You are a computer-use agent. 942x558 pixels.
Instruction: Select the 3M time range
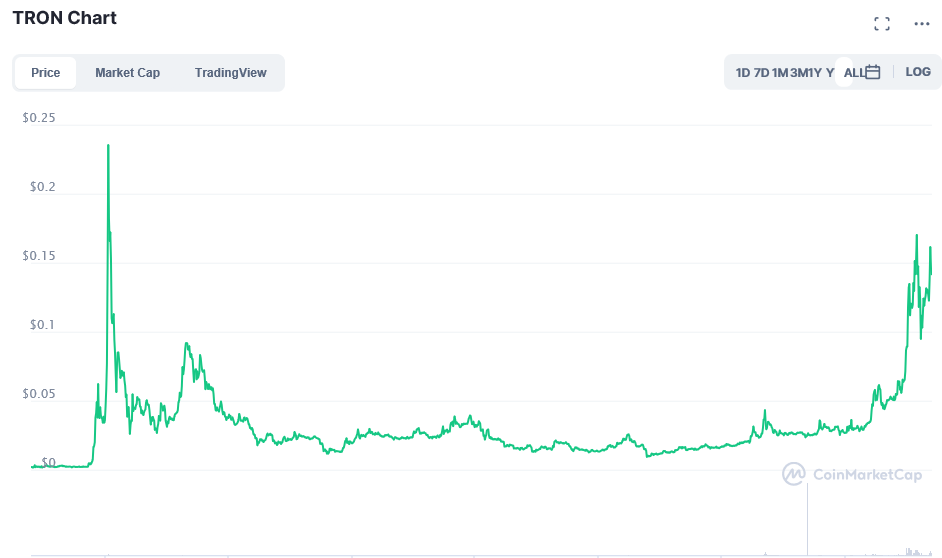pos(799,73)
